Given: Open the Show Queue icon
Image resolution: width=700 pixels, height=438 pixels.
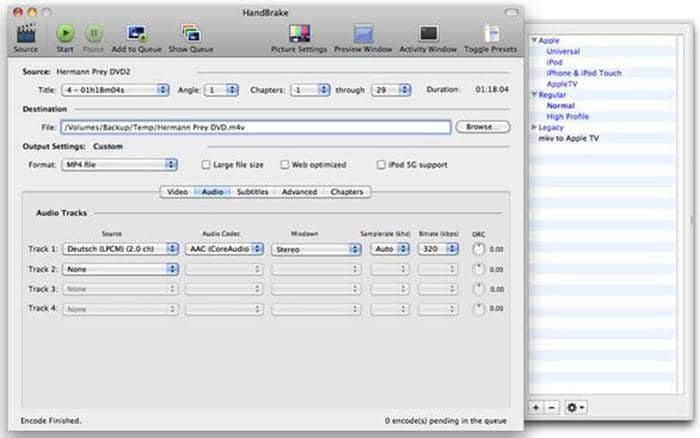Looking at the screenshot, I should tap(190, 33).
